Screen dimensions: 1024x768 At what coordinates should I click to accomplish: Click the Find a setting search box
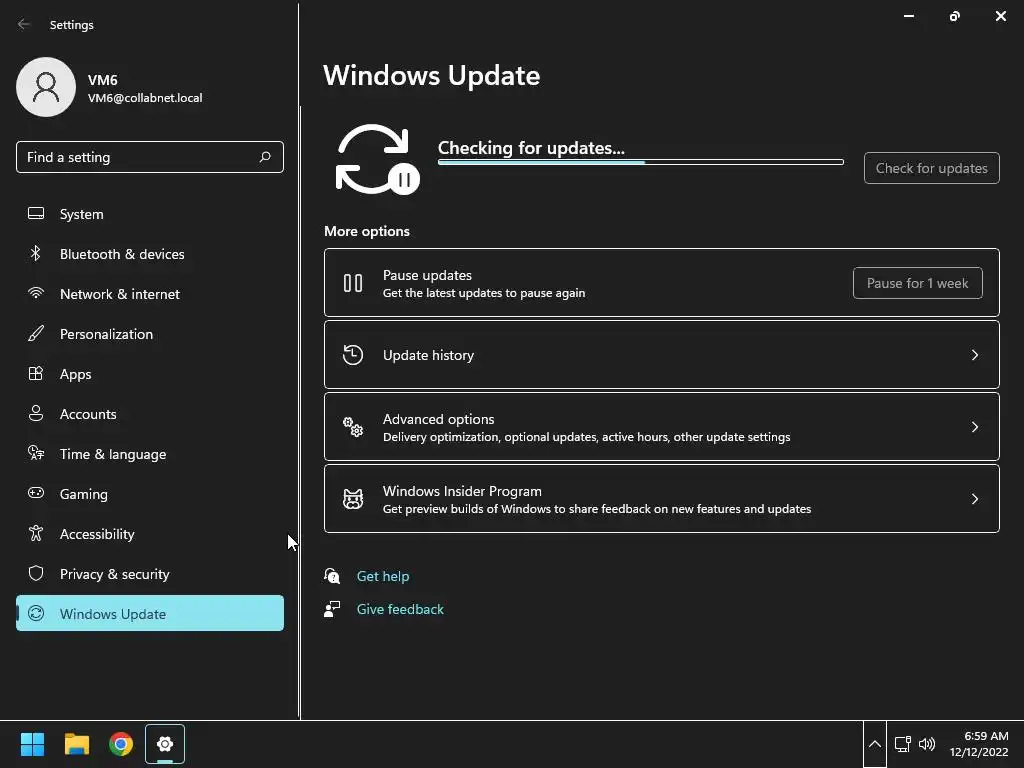(x=150, y=157)
